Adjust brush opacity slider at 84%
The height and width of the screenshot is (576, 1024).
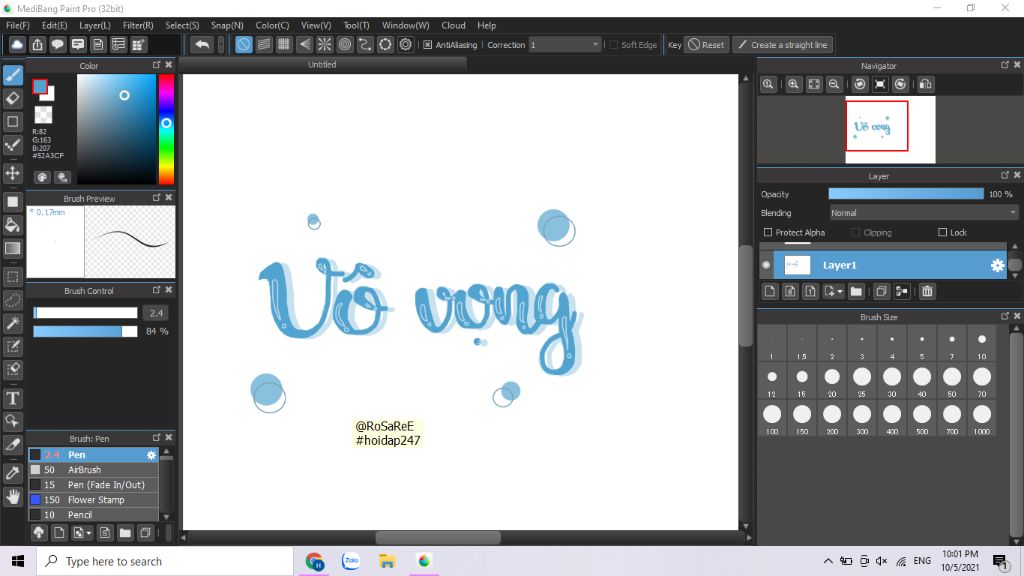coord(85,331)
